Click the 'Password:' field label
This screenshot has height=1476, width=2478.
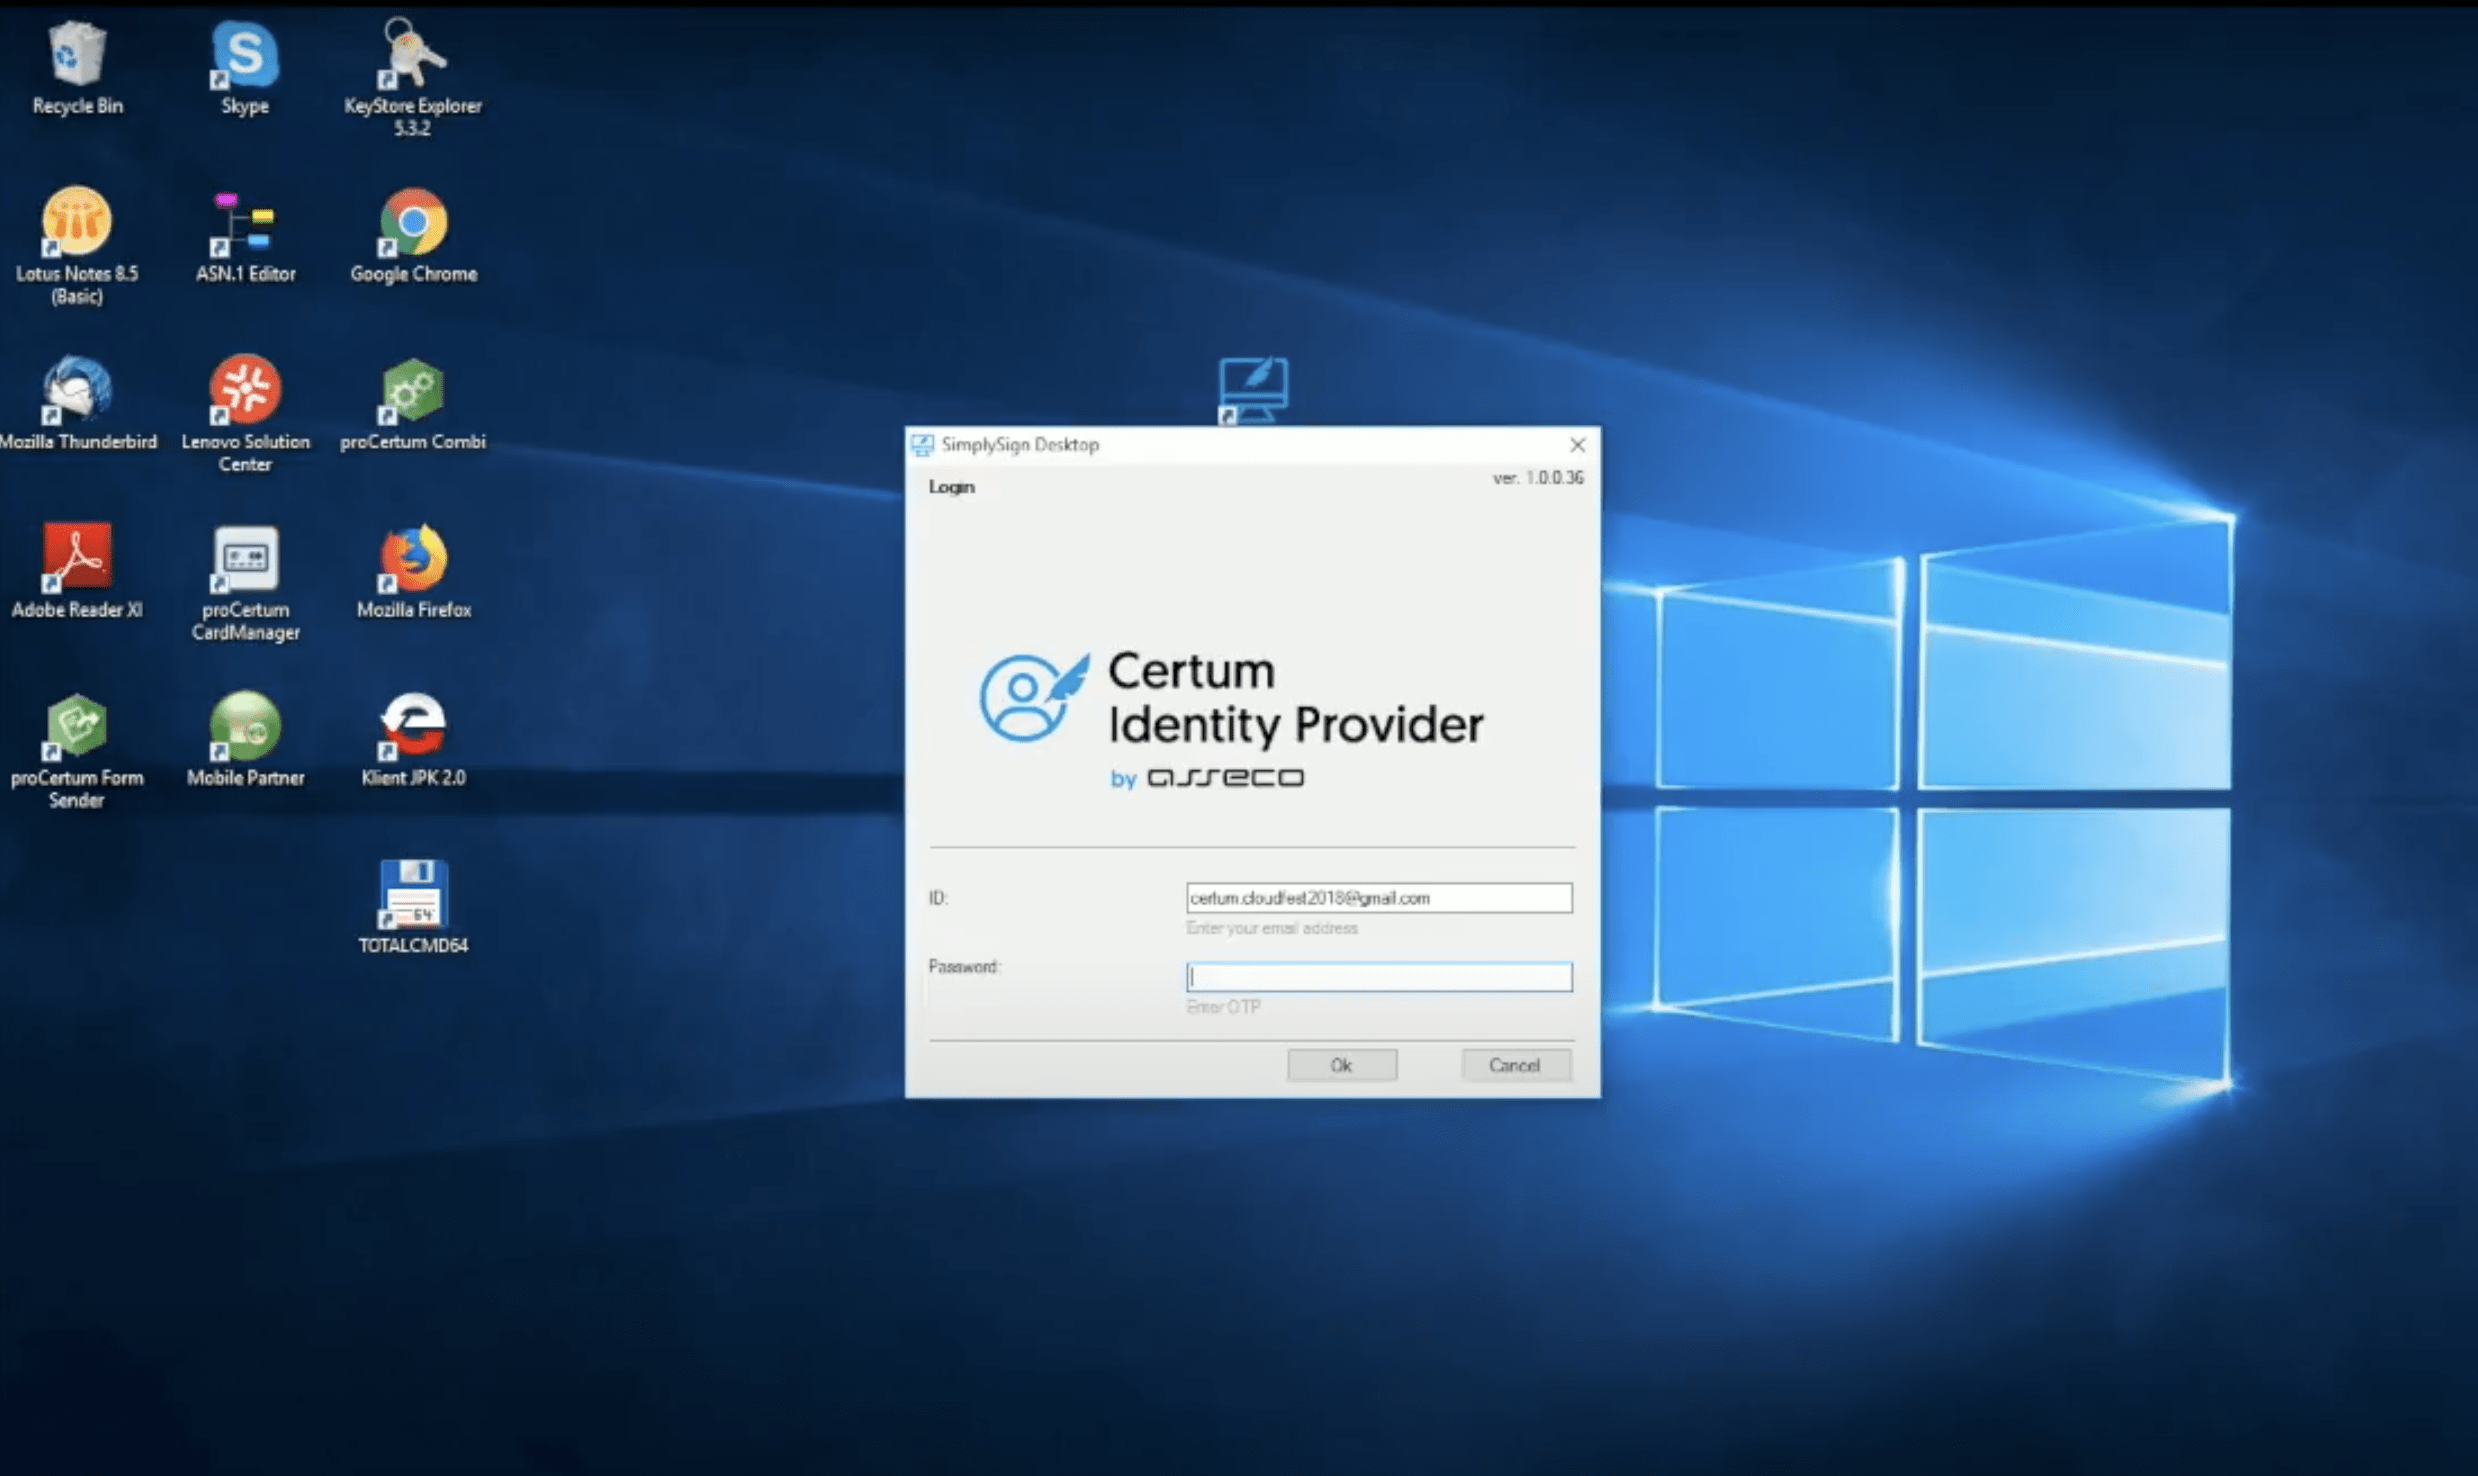point(964,967)
